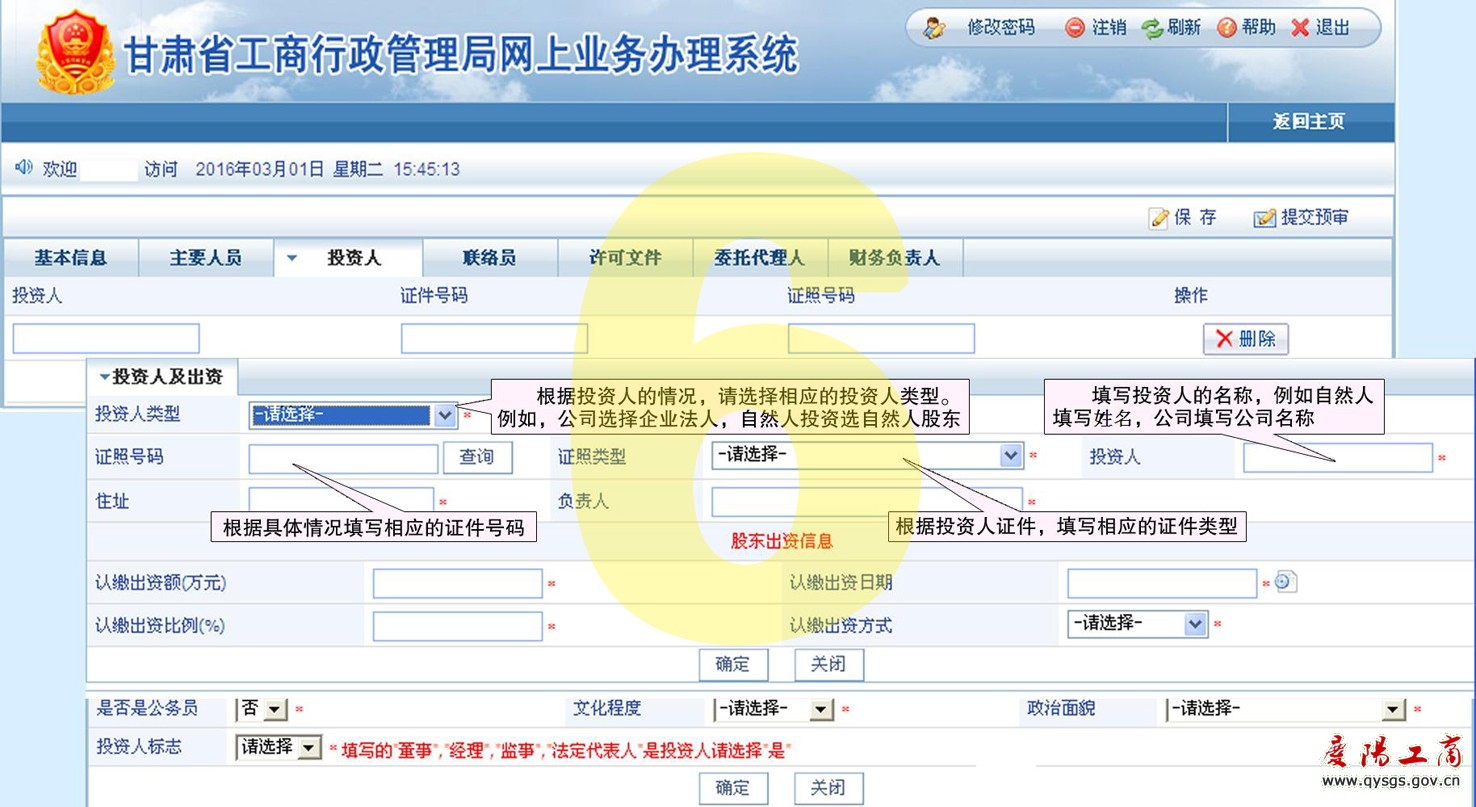Click the national emblem logo
This screenshot has height=807, width=1476.
coord(75,52)
